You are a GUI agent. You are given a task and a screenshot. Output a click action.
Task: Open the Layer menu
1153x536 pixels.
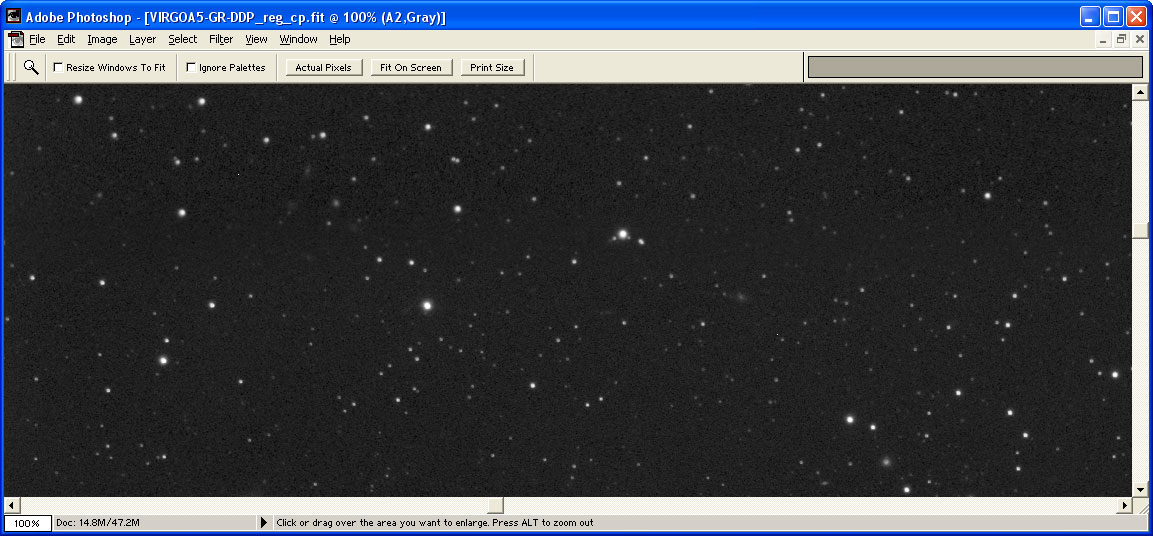tap(142, 40)
